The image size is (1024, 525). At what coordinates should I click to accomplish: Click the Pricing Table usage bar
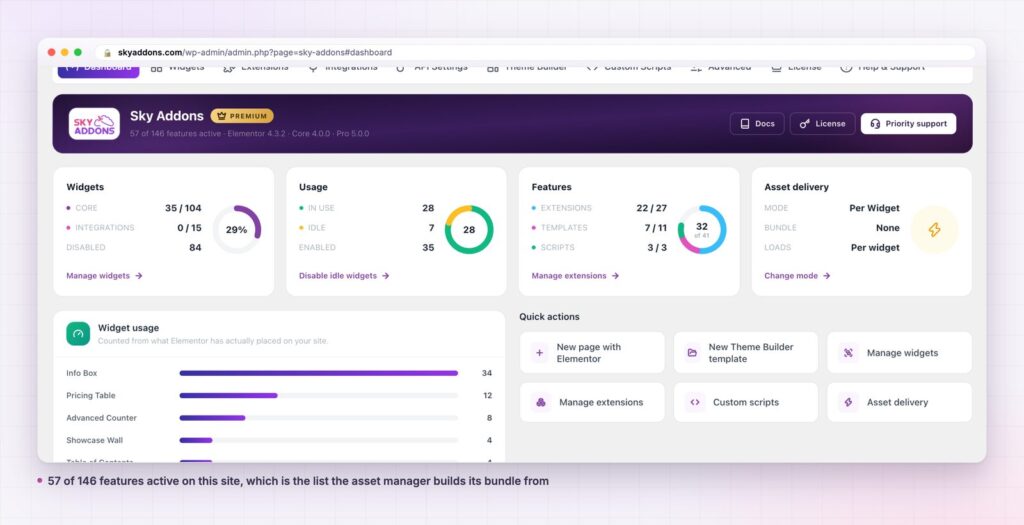pos(319,395)
